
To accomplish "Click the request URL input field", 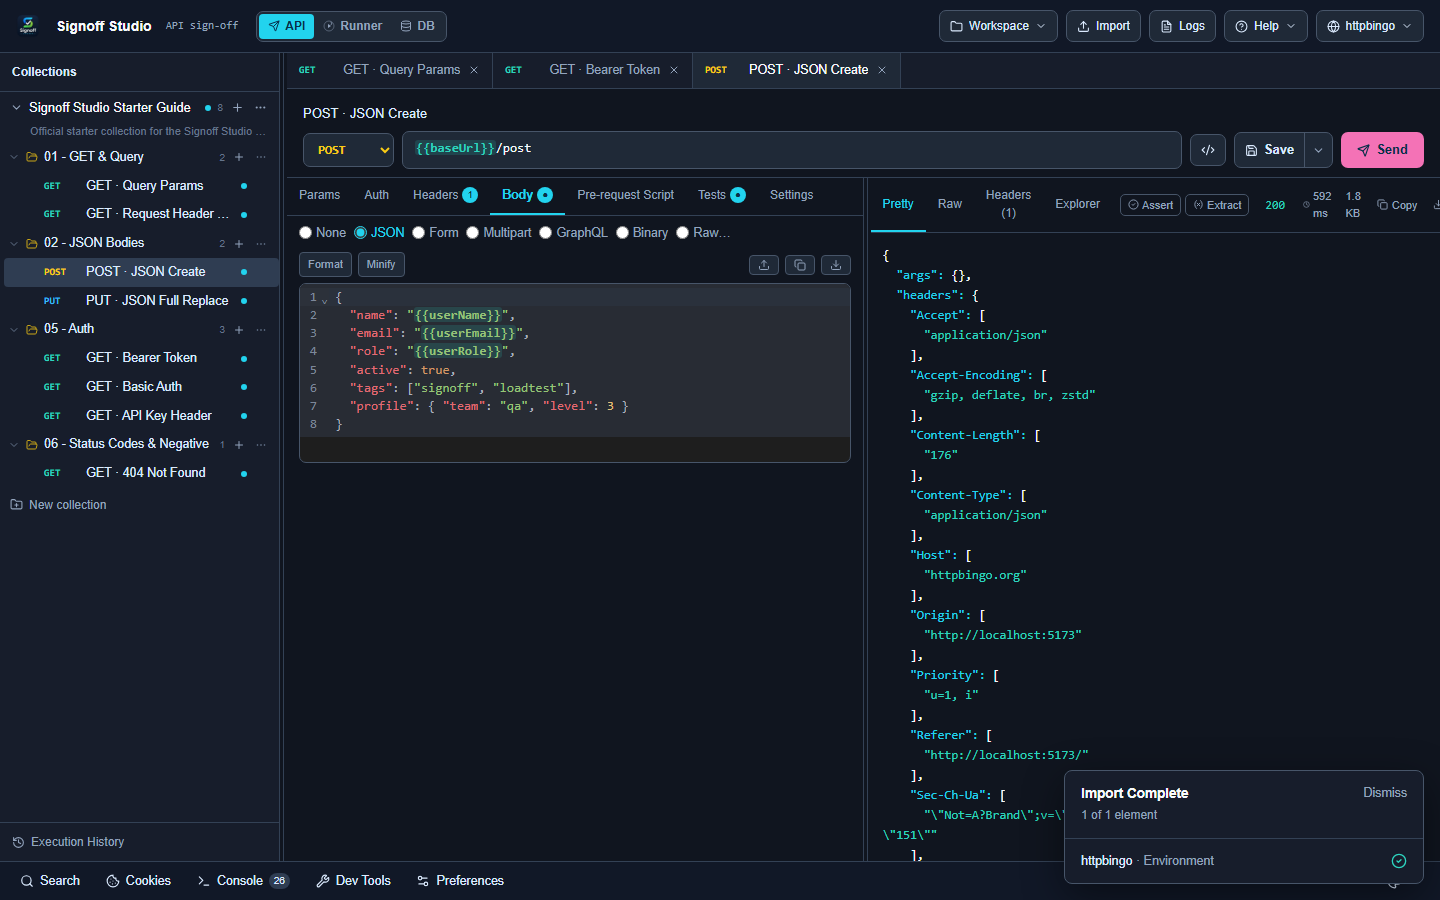I will pyautogui.click(x=792, y=150).
